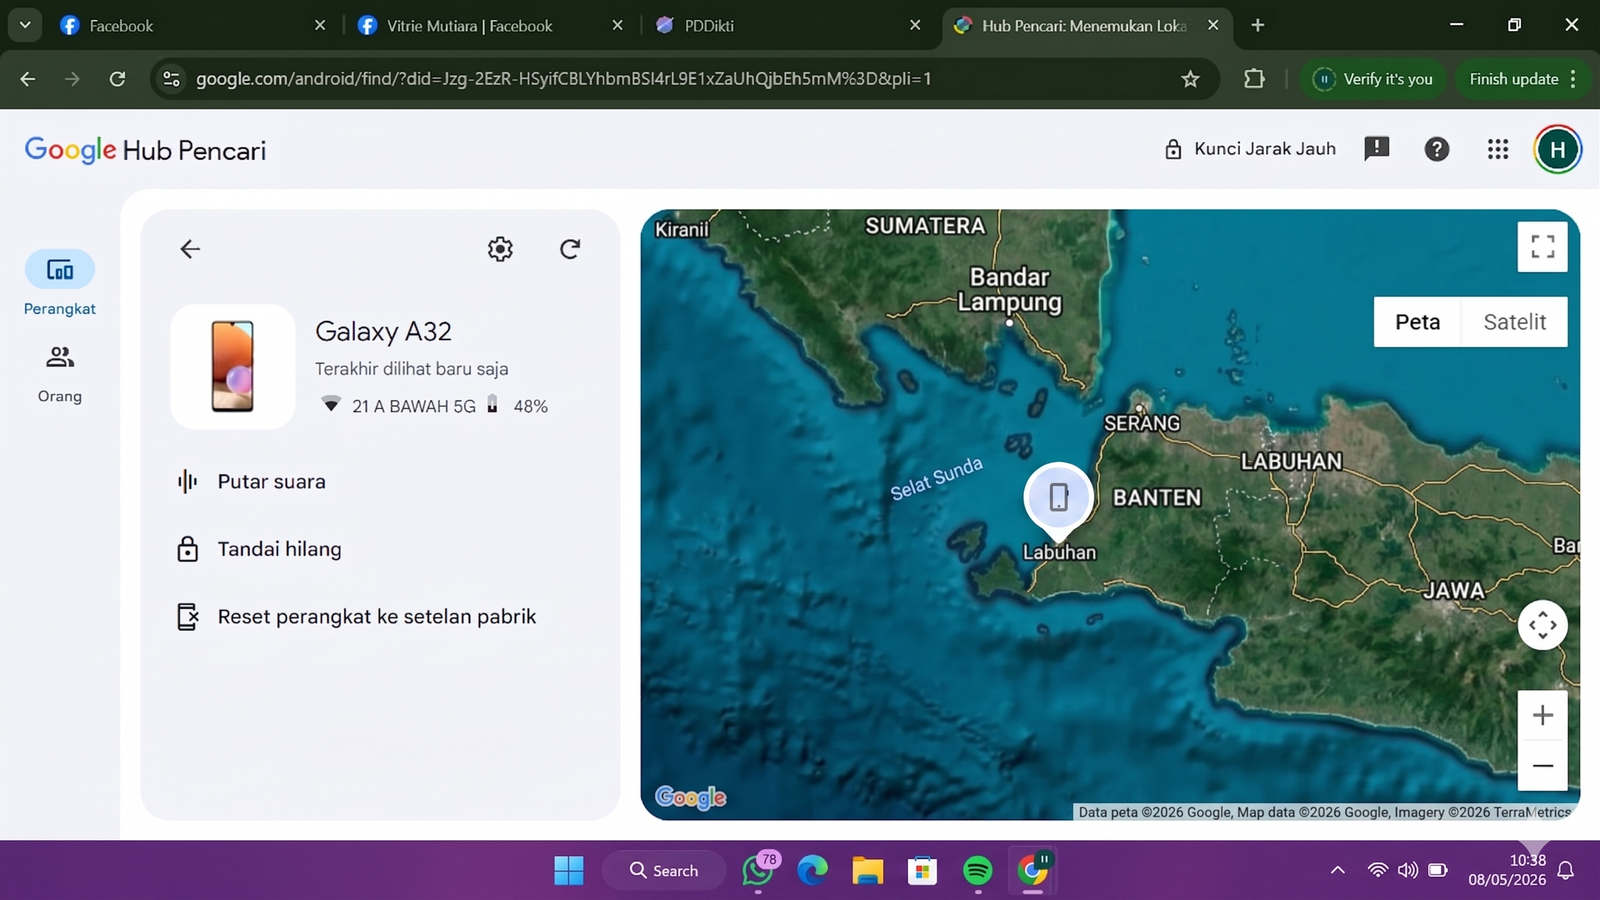
Task: Select the Perangkat sidebar icon
Action: [x=60, y=269]
